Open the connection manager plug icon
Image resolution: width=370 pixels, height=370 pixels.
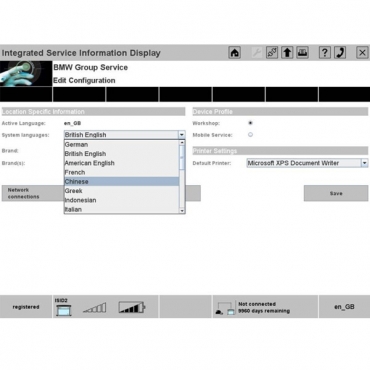click(272, 53)
